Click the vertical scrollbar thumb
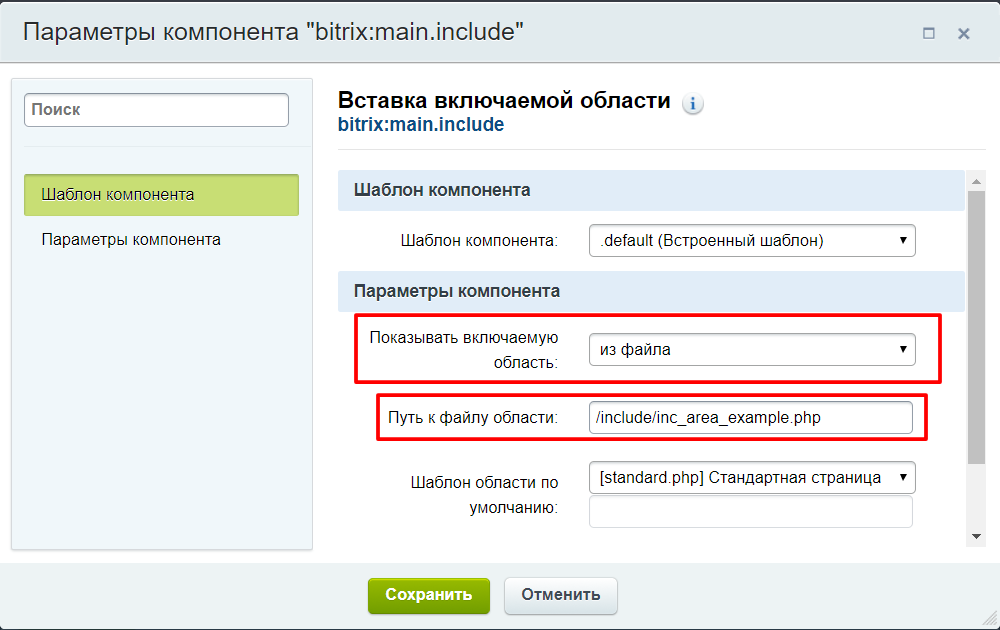The height and width of the screenshot is (630, 1000). pos(976,327)
